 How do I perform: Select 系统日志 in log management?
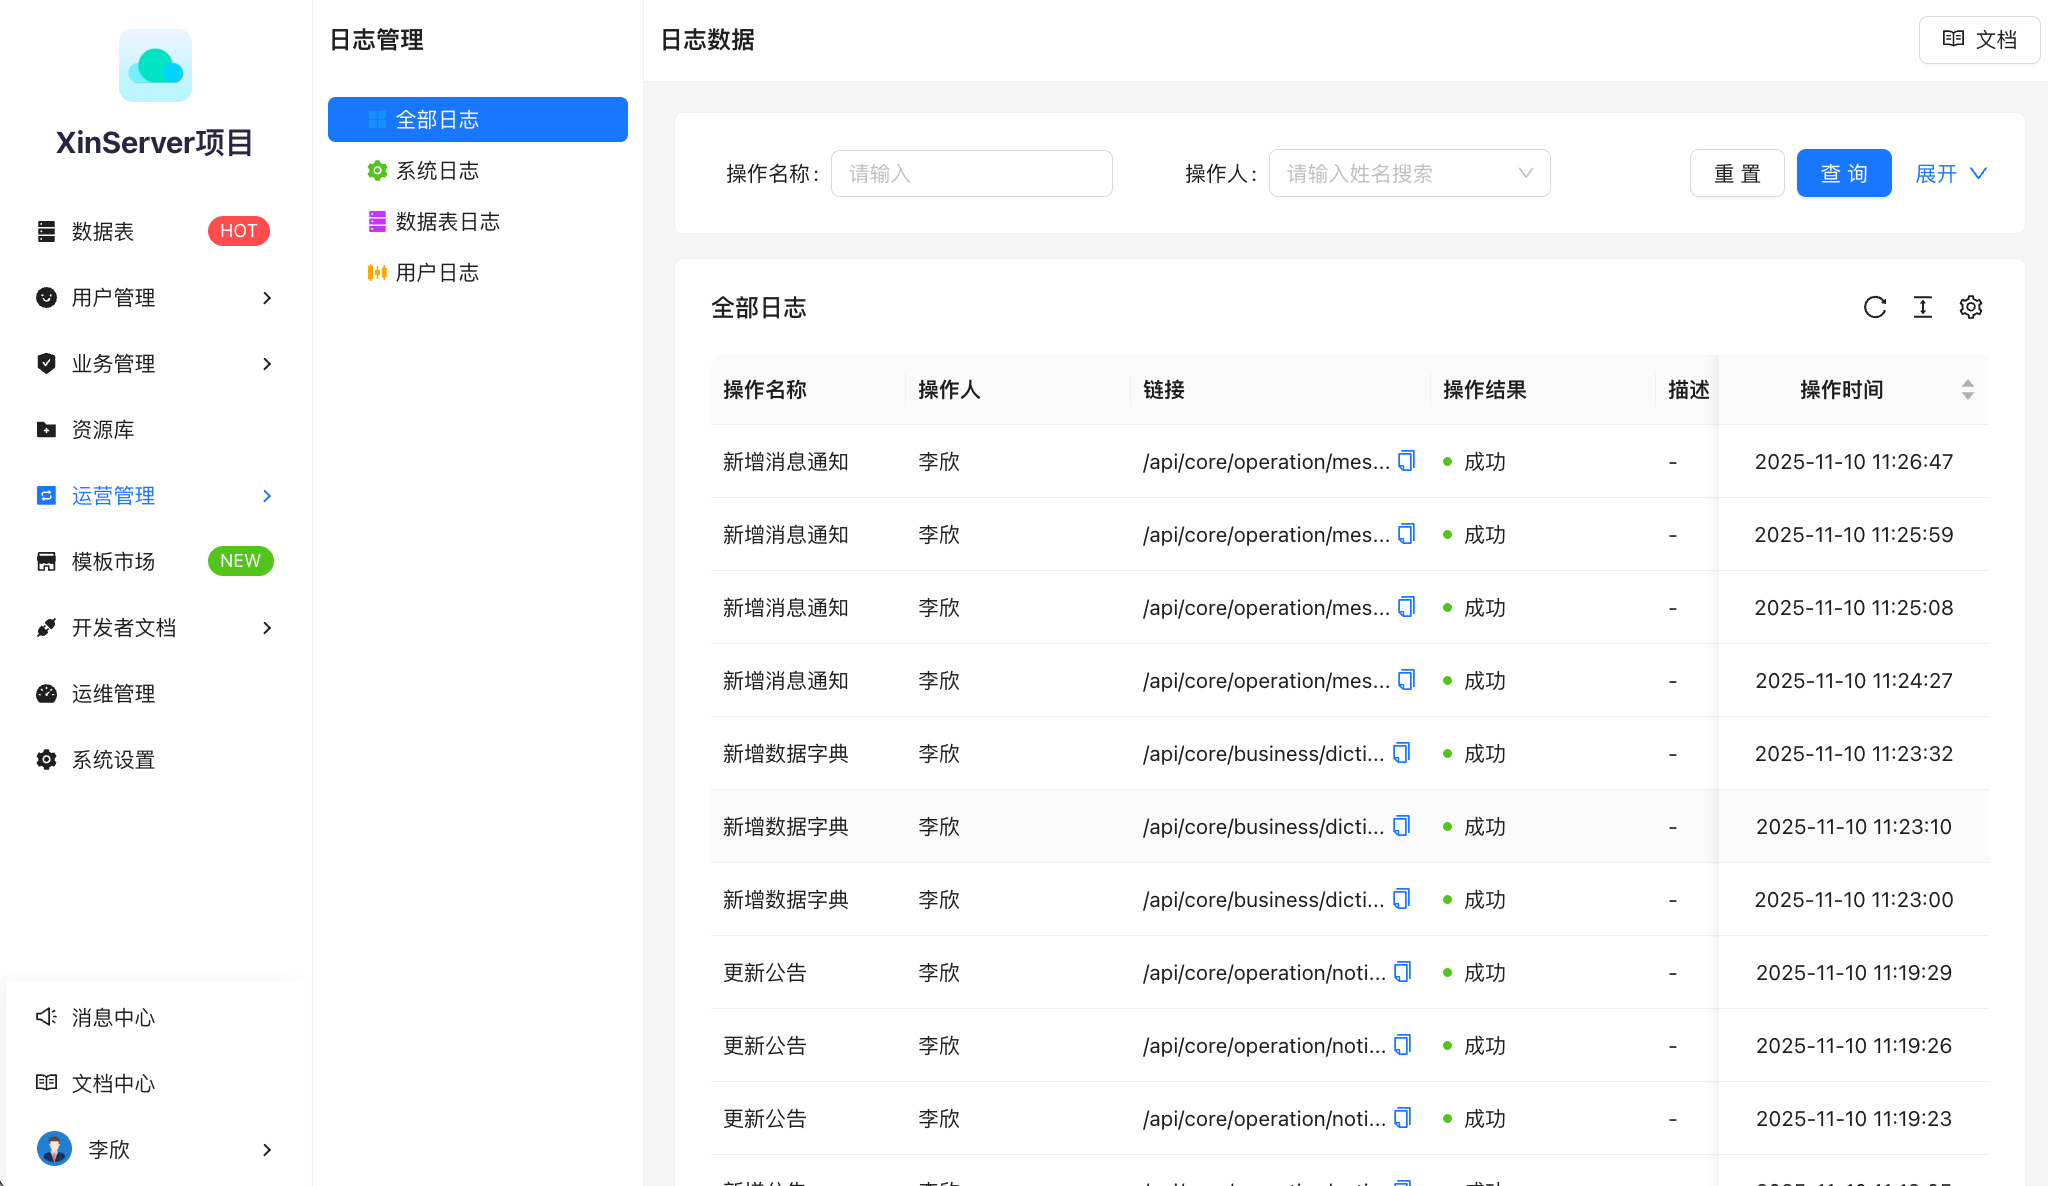click(x=437, y=171)
